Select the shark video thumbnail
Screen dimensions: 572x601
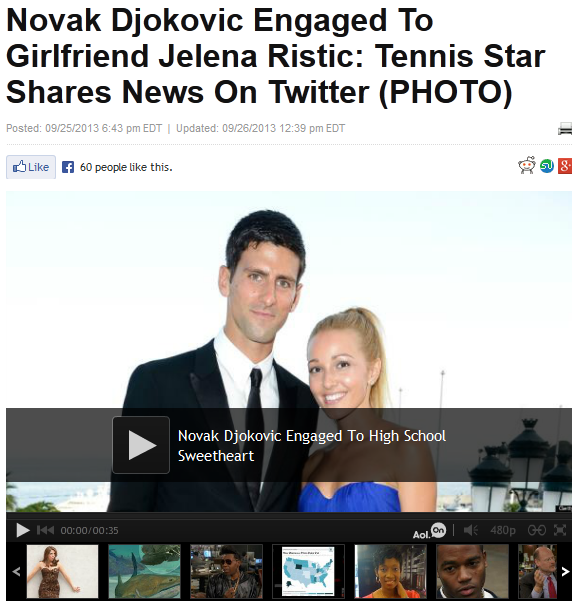point(145,571)
